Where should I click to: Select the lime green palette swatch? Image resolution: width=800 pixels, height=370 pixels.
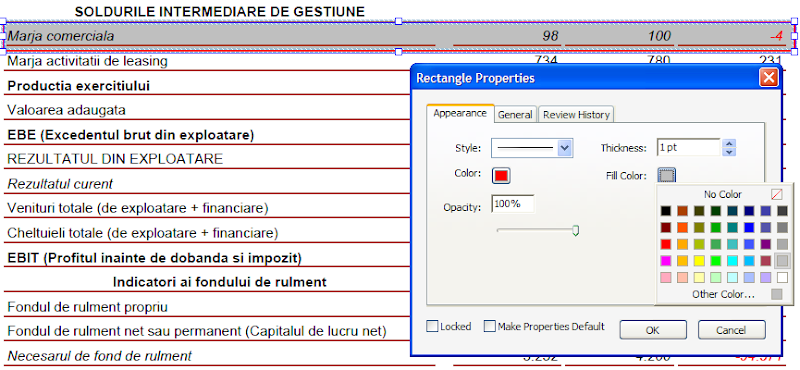(716, 261)
